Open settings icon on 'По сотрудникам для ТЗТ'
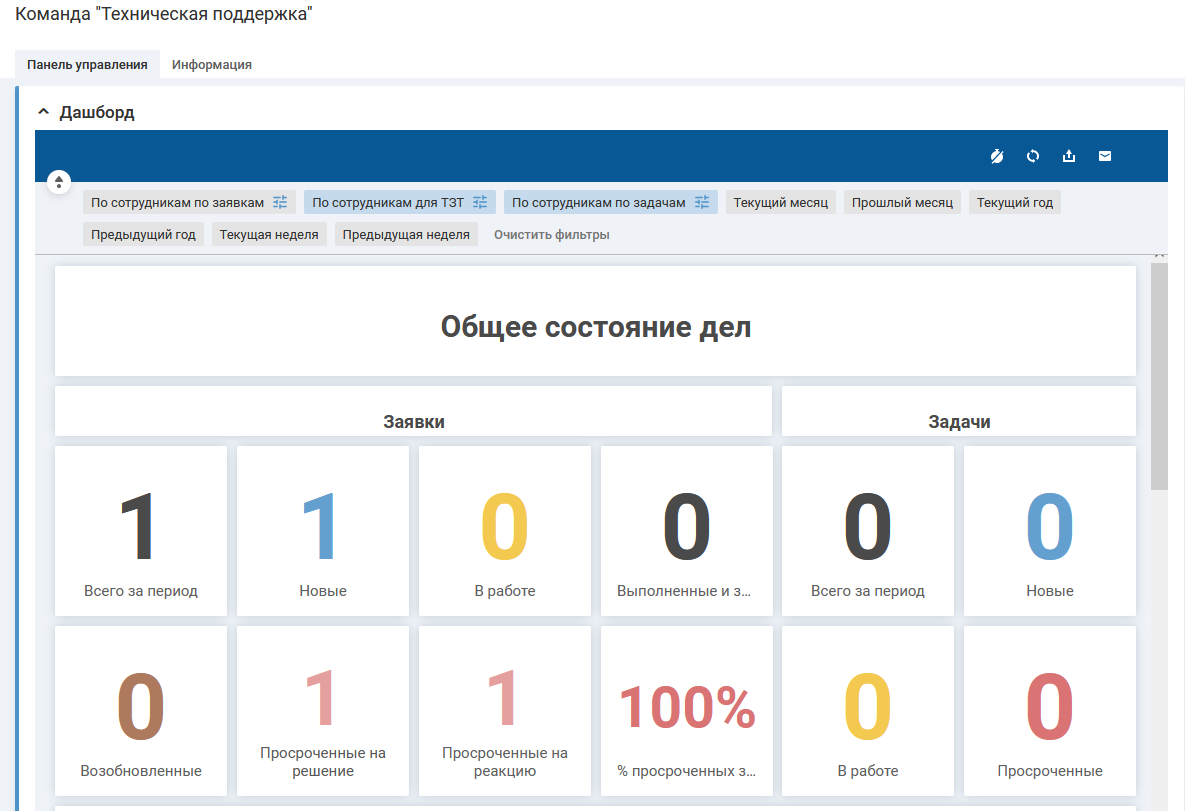1185x811 pixels. 480,202
